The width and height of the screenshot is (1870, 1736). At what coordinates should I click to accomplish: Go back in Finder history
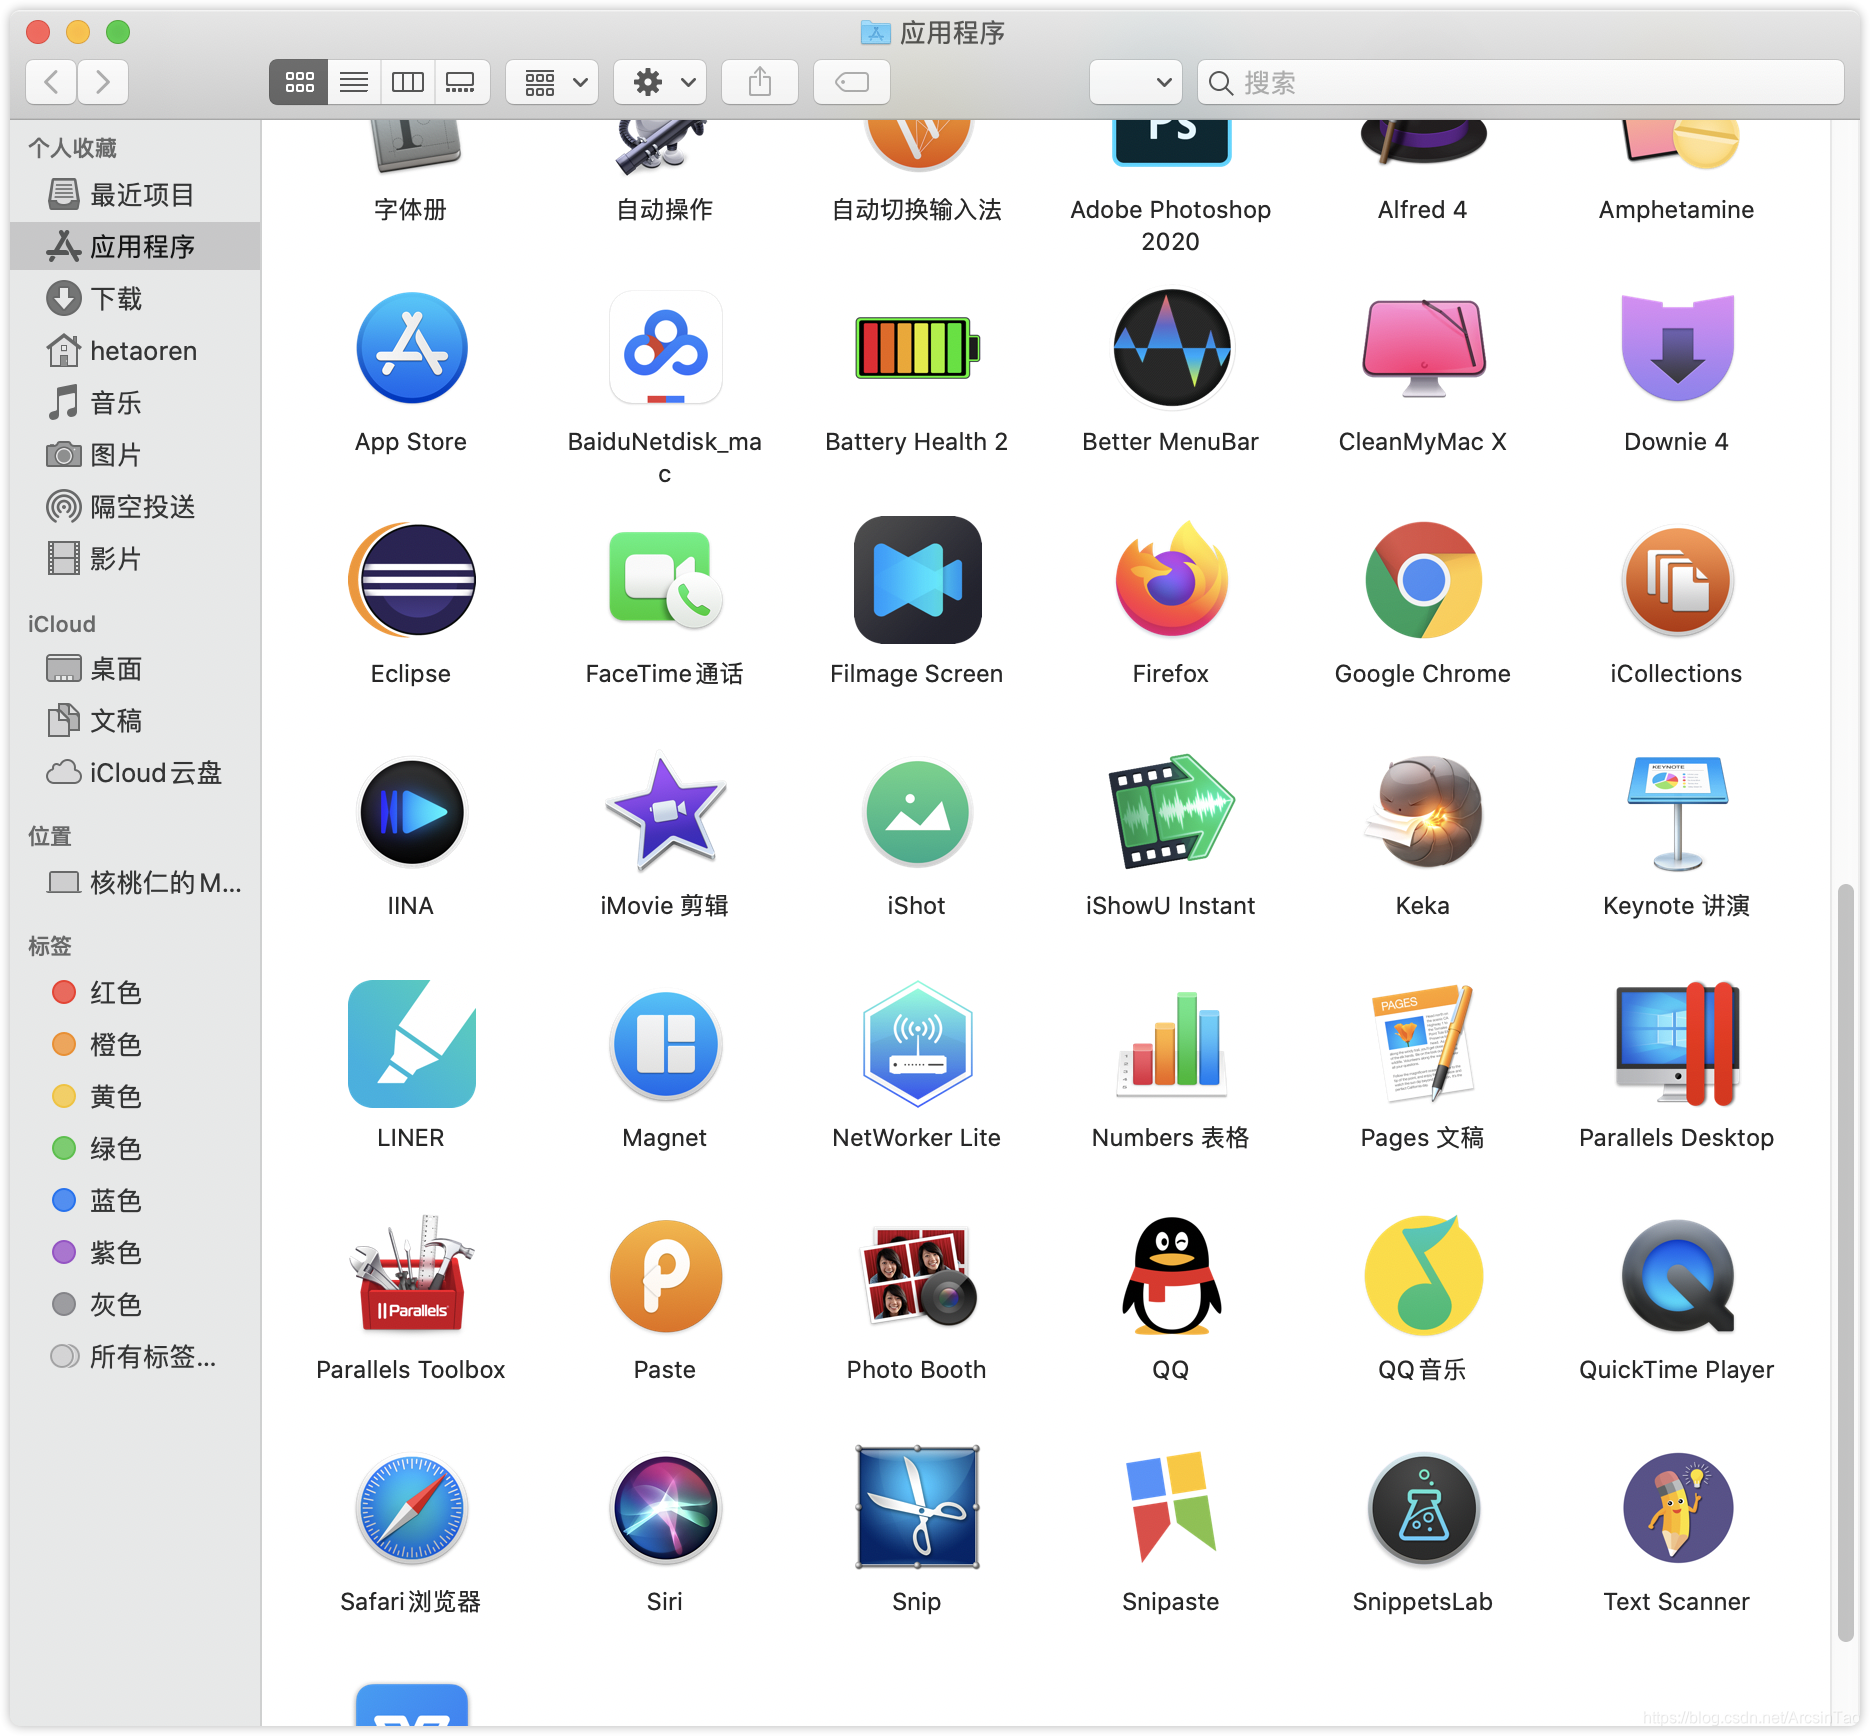click(52, 82)
